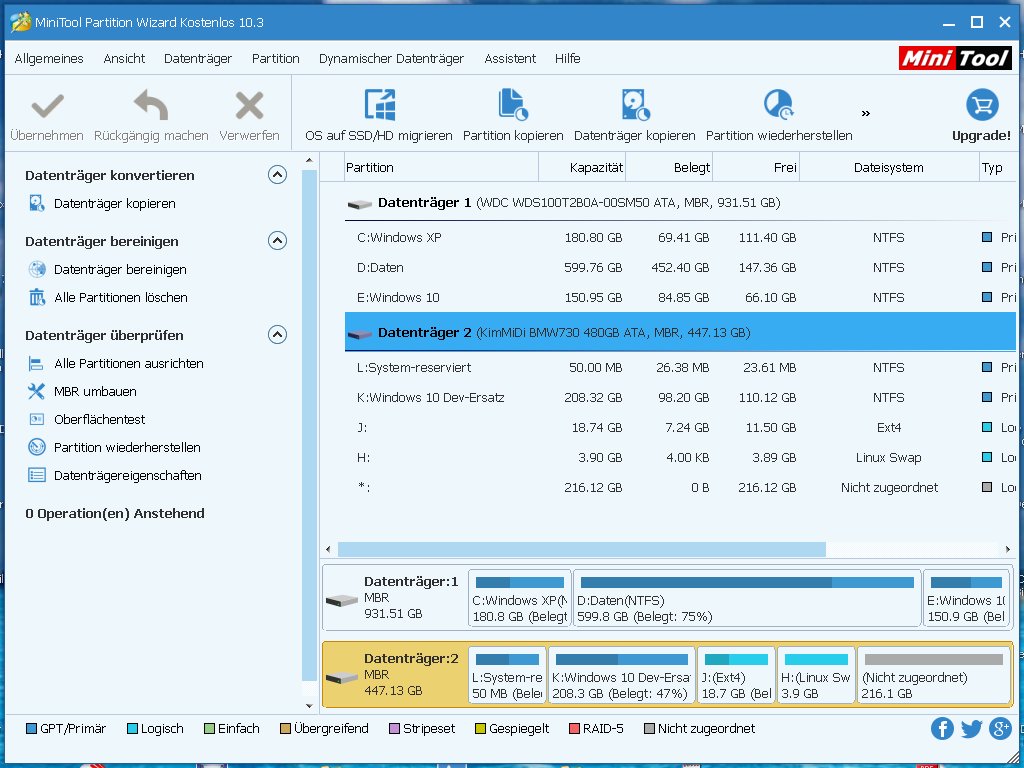
Task: Click the Datenträger:1 disk map header
Action: click(394, 598)
